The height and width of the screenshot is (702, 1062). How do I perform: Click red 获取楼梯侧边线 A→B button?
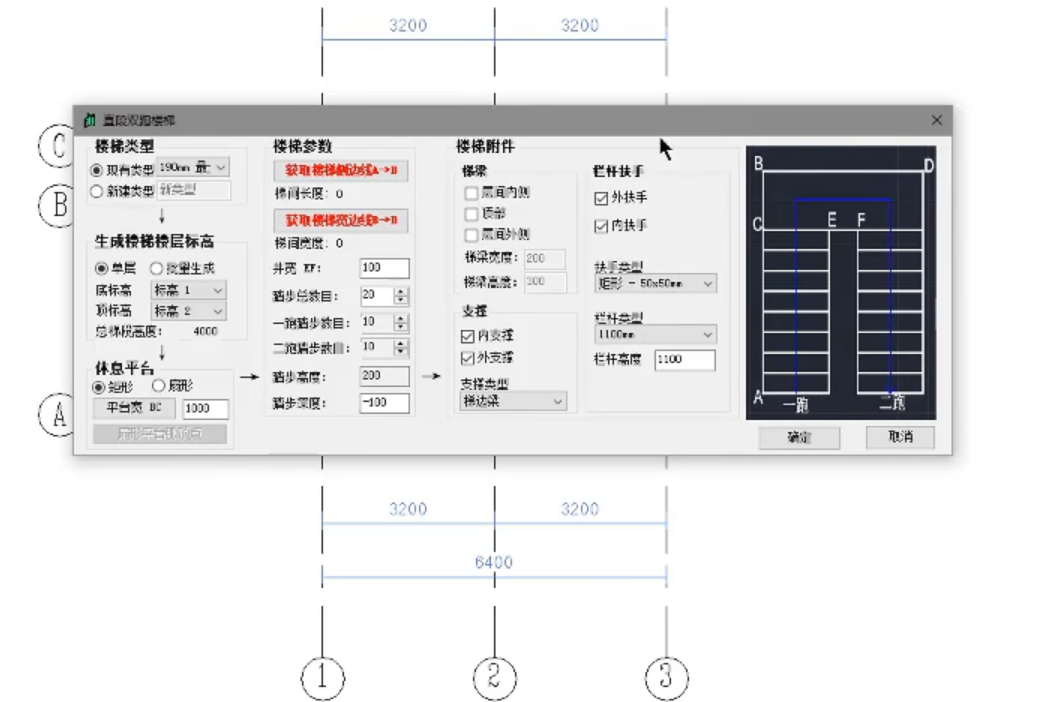[341, 170]
